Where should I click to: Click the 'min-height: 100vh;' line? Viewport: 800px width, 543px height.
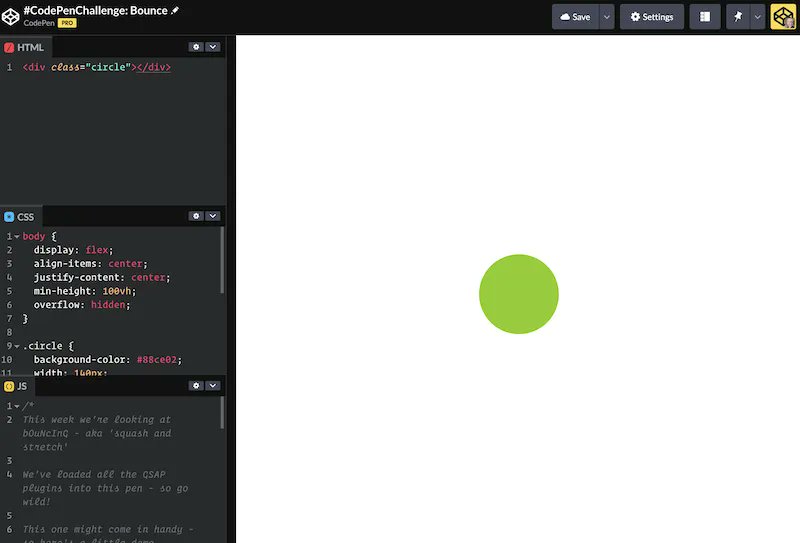pos(85,291)
